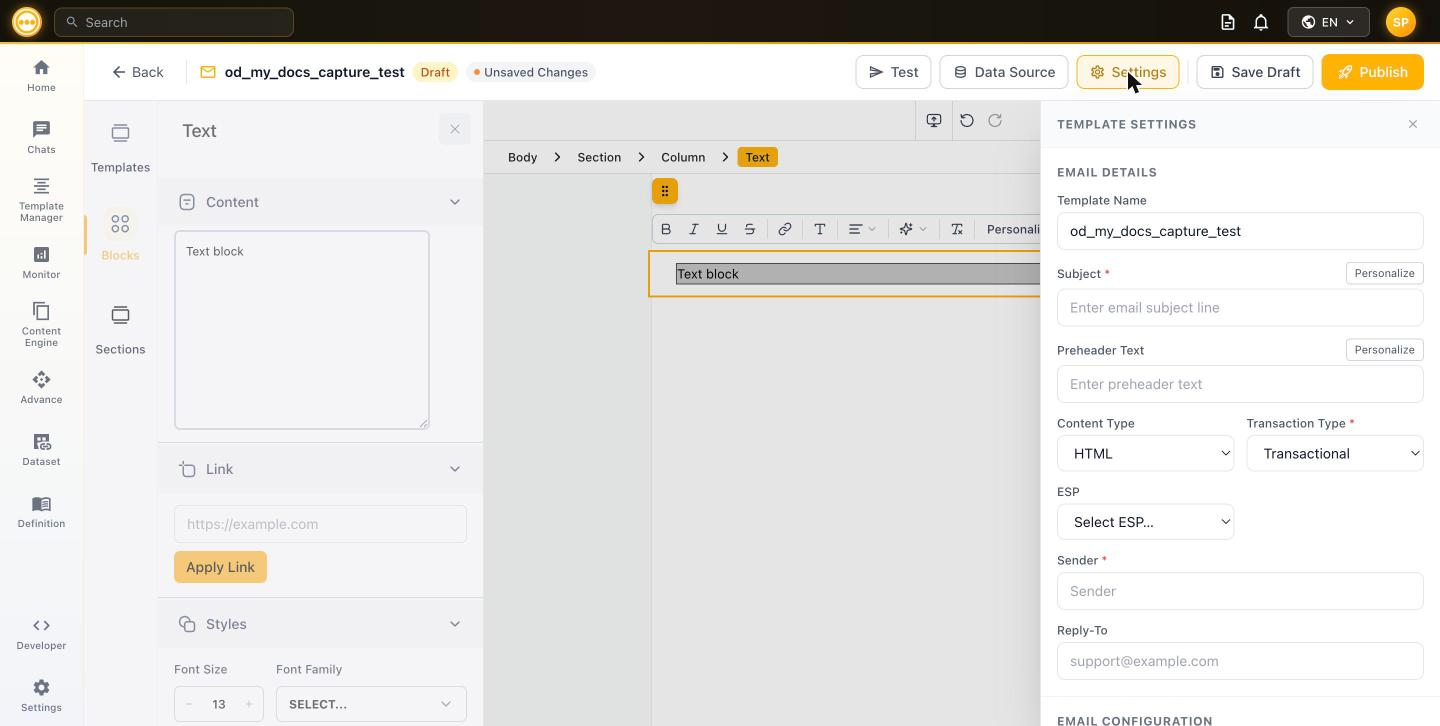
Task: Apply strikethrough formatting
Action: click(750, 229)
